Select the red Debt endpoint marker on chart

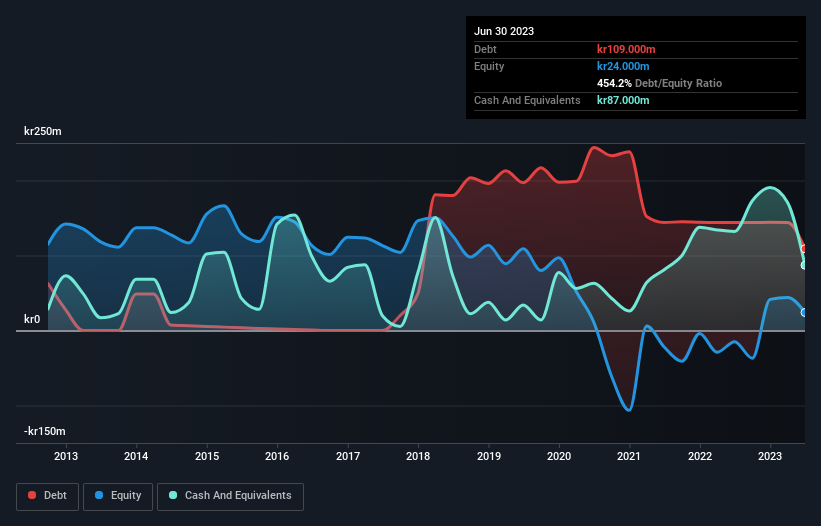click(804, 249)
